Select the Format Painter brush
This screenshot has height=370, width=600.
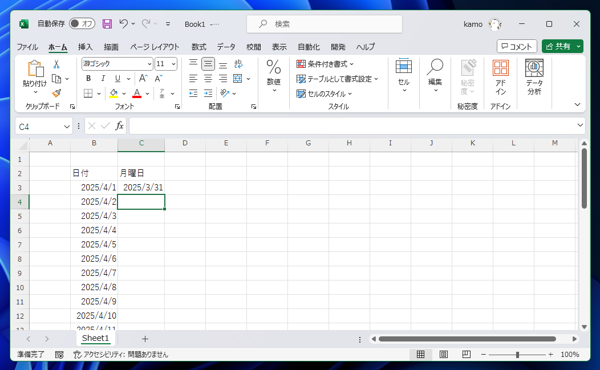coord(56,93)
